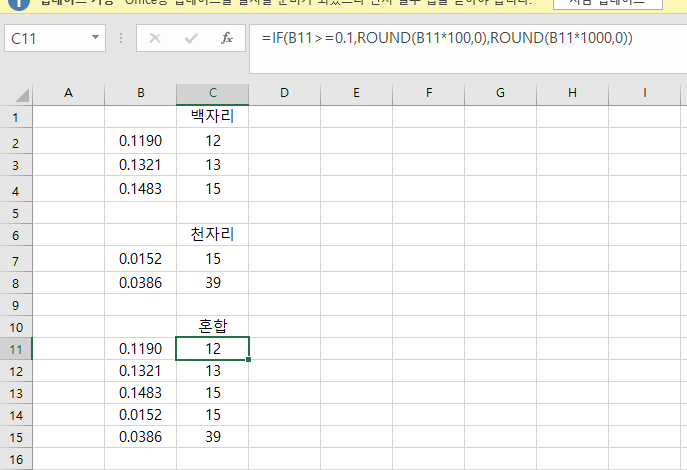Click cell B11 containing 0.1190
The width and height of the screenshot is (687, 470).
[x=141, y=349]
